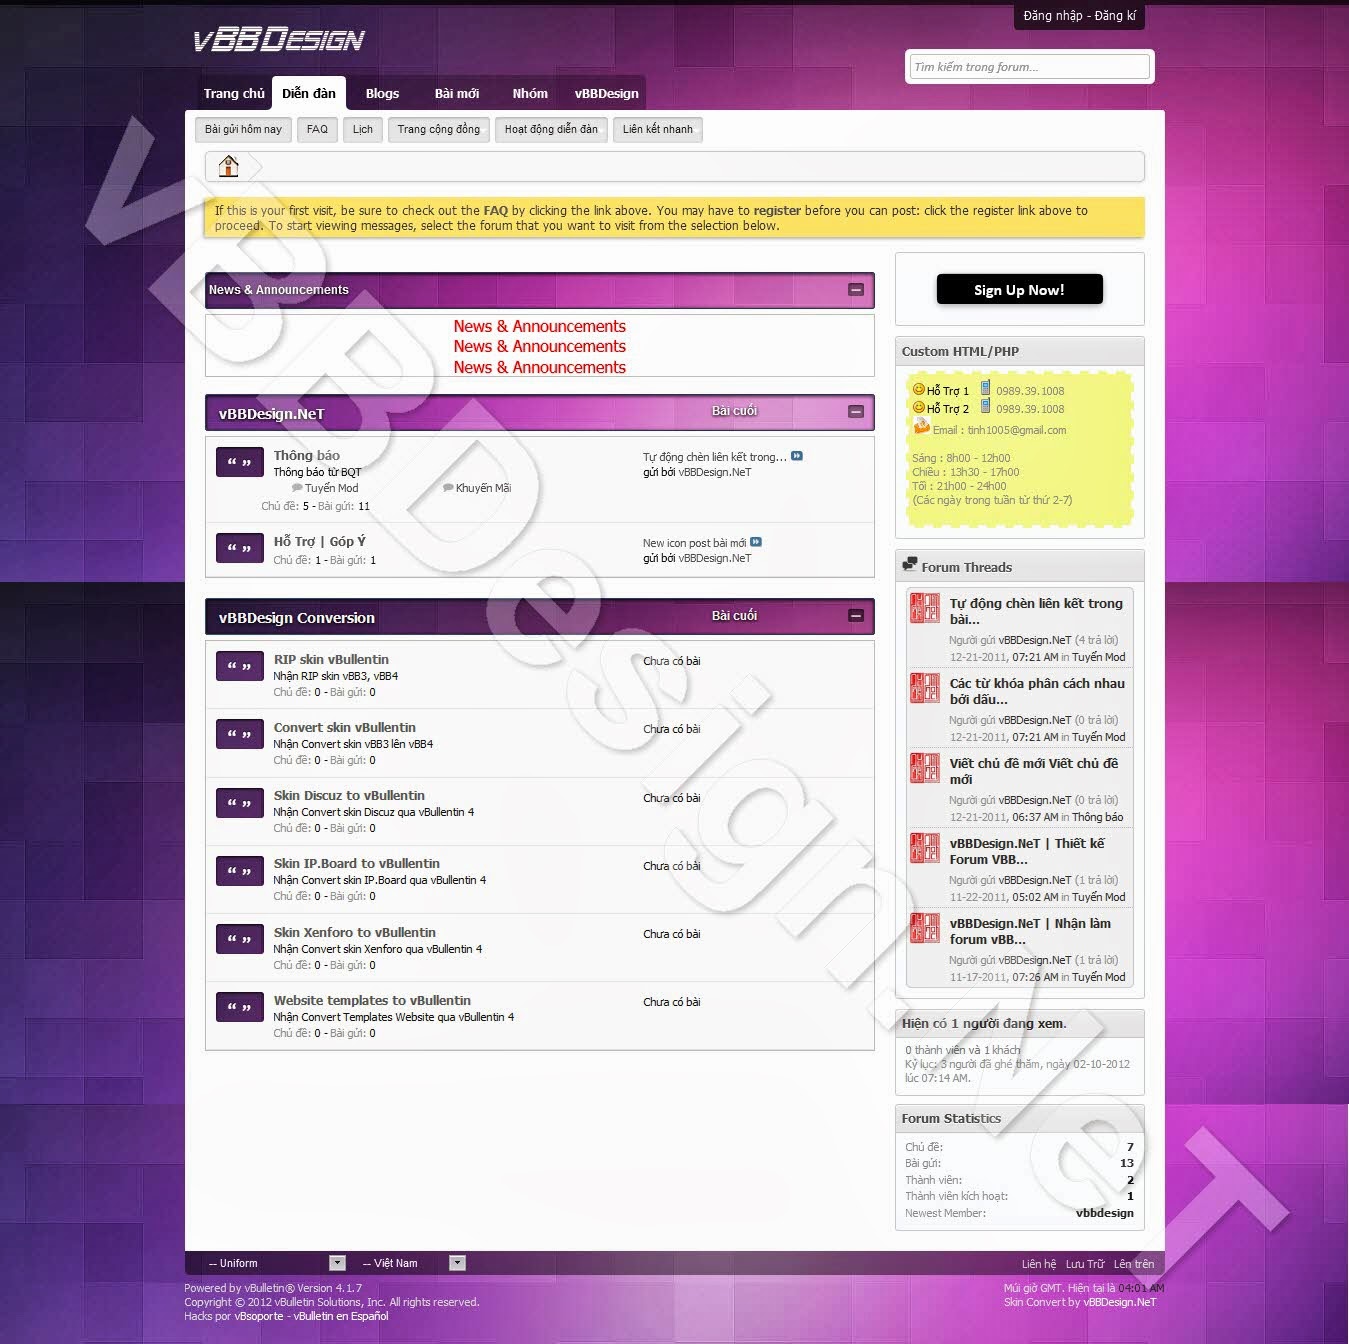The height and width of the screenshot is (1344, 1349).
Task: Click the FAQ link in the notice
Action: point(496,211)
